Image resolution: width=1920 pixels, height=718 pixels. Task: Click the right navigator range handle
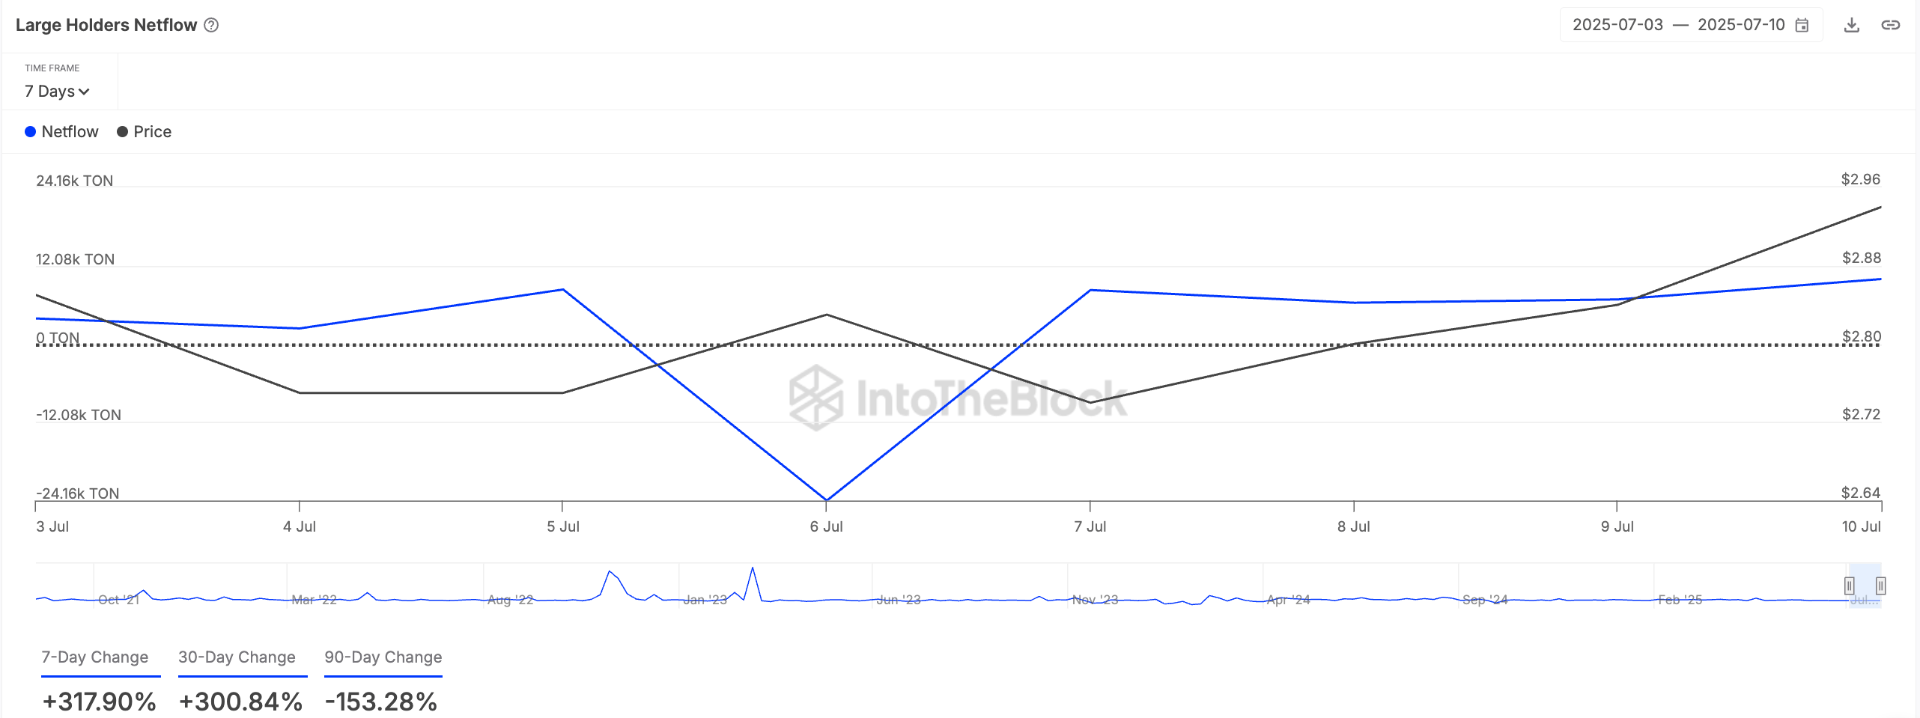1880,586
